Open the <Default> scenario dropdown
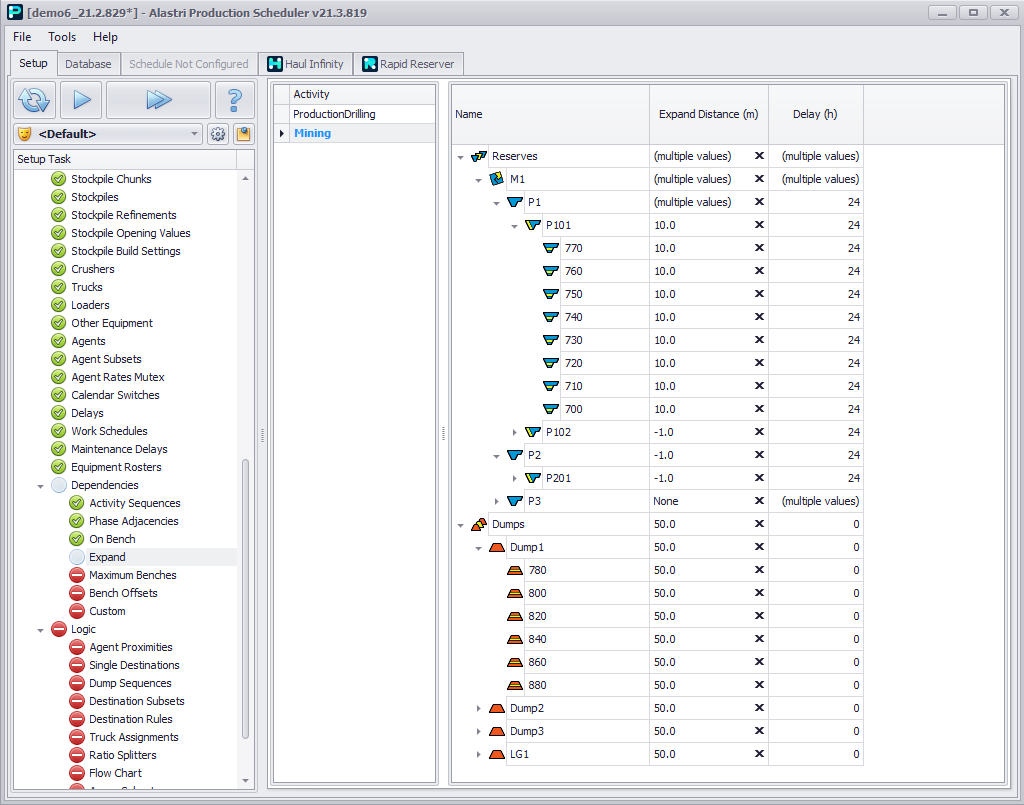This screenshot has height=805, width=1024. [x=195, y=134]
